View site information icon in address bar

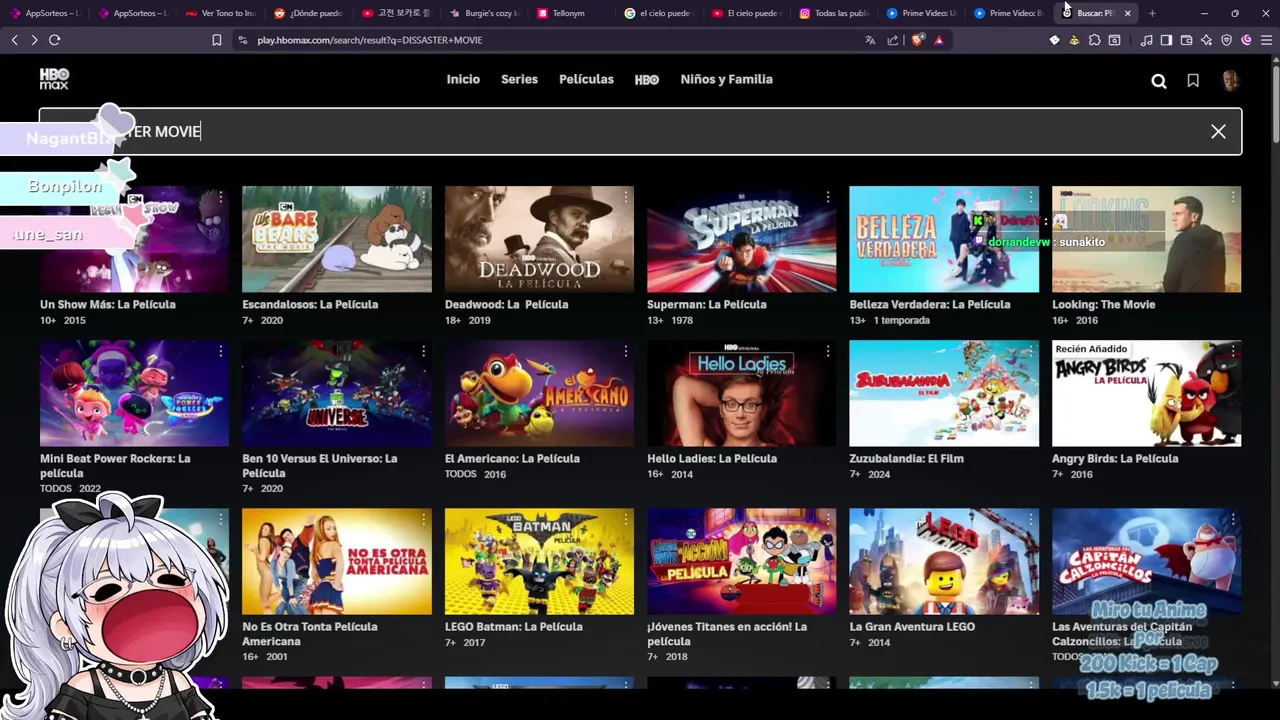click(242, 40)
